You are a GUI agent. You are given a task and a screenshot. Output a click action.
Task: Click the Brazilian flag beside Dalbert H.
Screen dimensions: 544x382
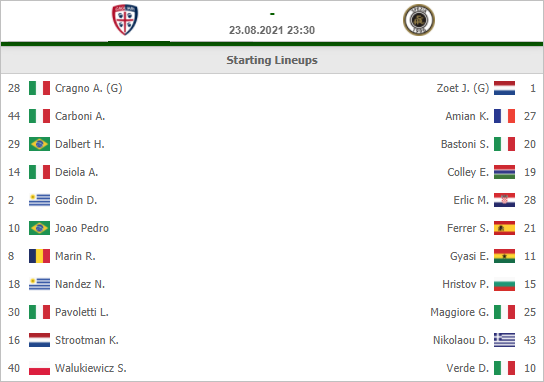39,144
